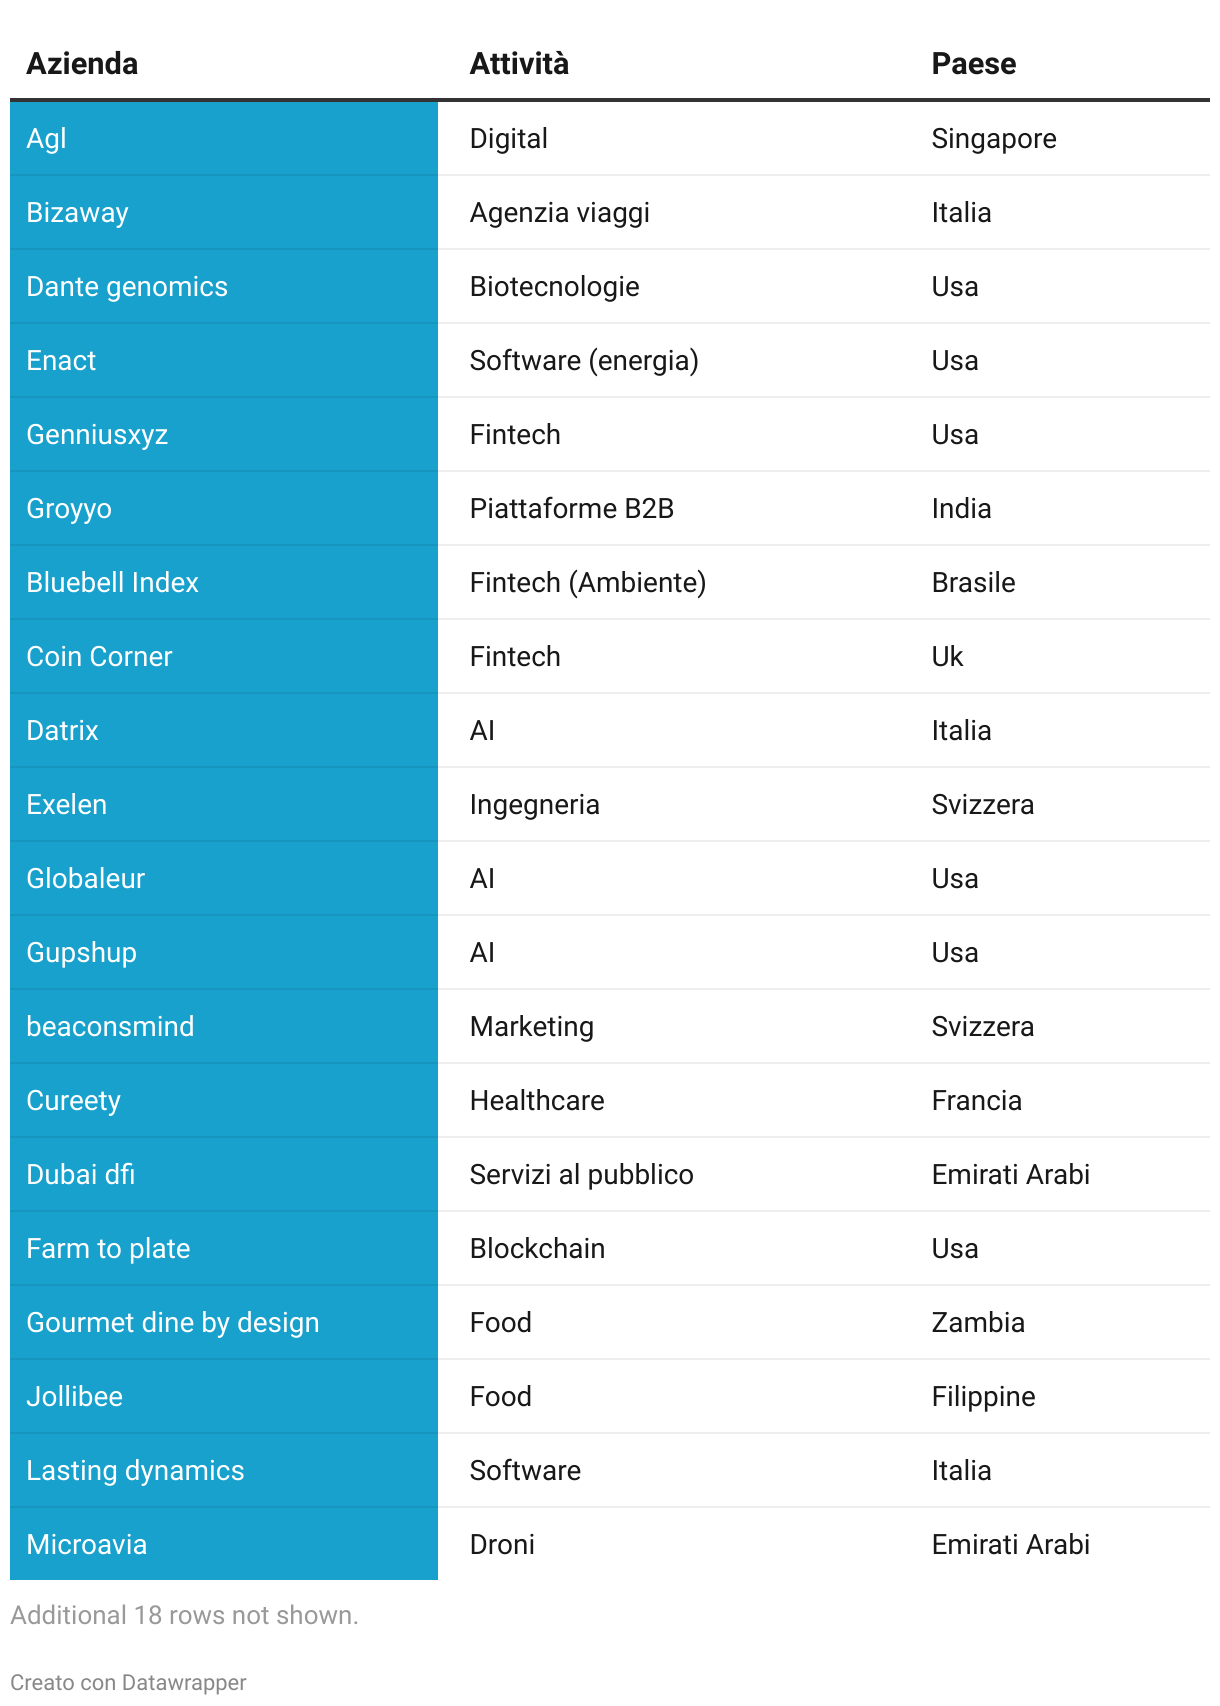Click the Additional 18 rows not shown note
Viewport: 1220px width, 1706px height.
(x=184, y=1615)
